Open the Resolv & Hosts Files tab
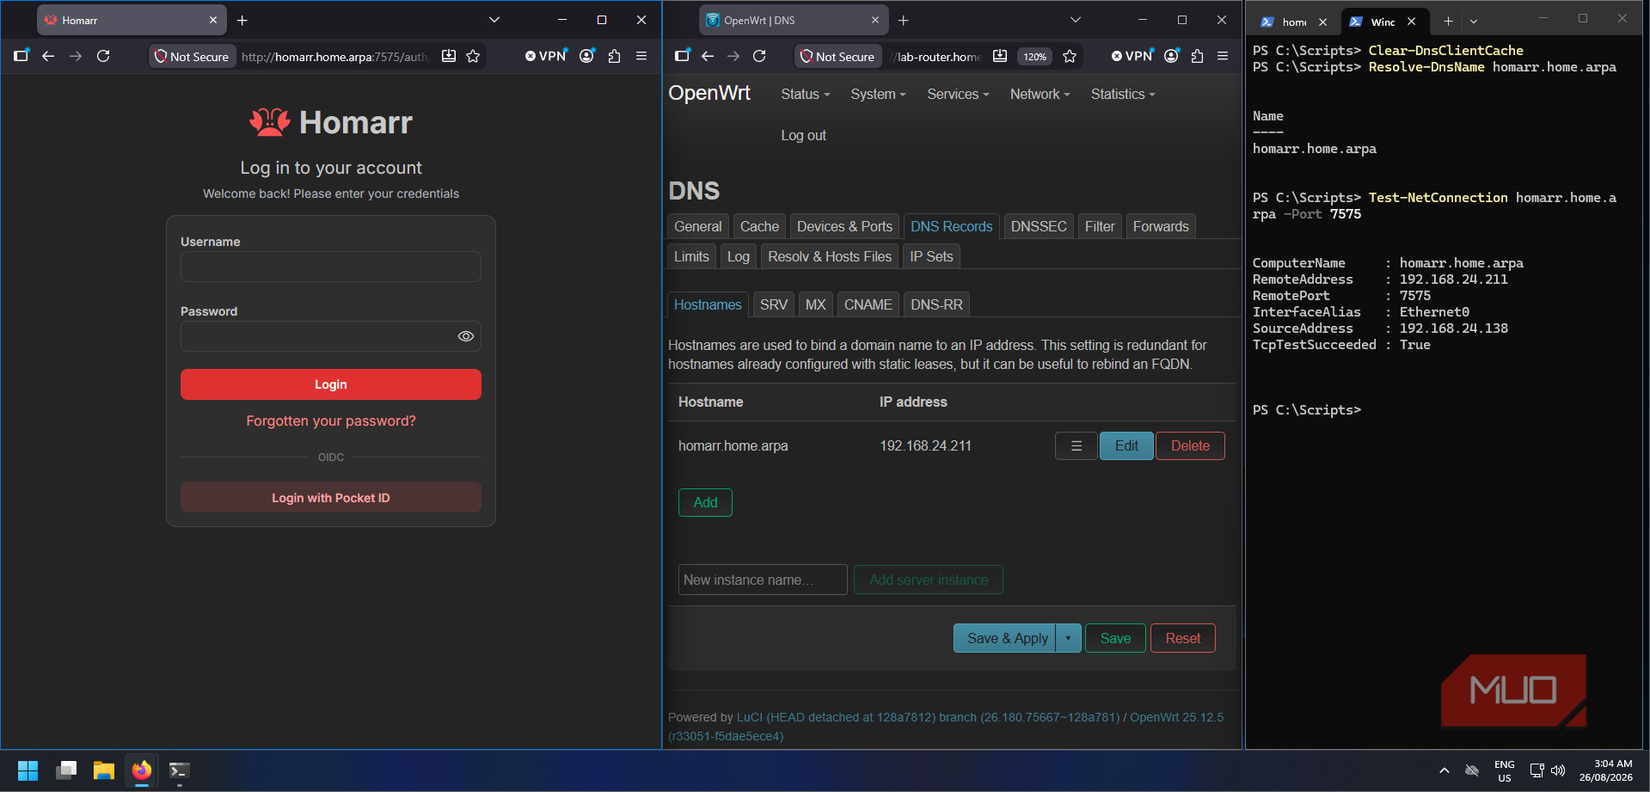This screenshot has height=792, width=1650. point(829,256)
